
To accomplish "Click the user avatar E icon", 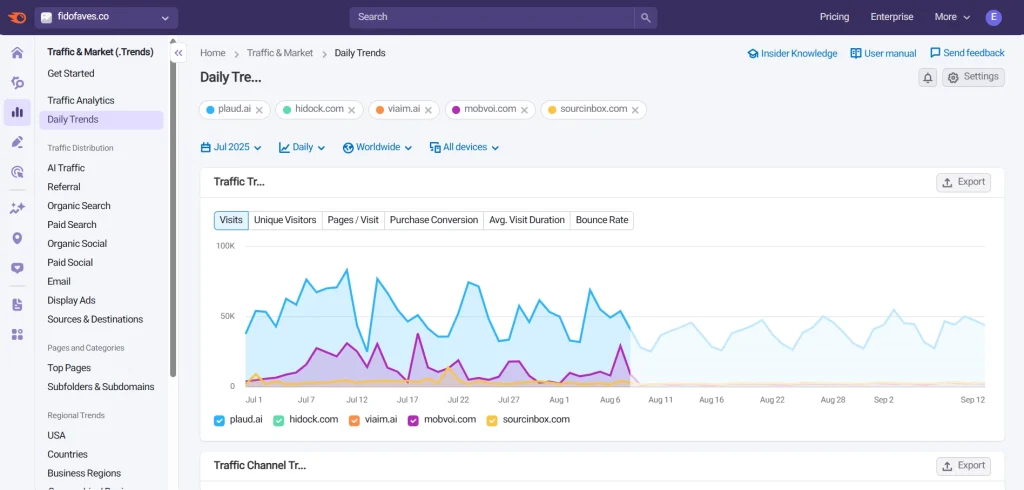I will 993,17.
